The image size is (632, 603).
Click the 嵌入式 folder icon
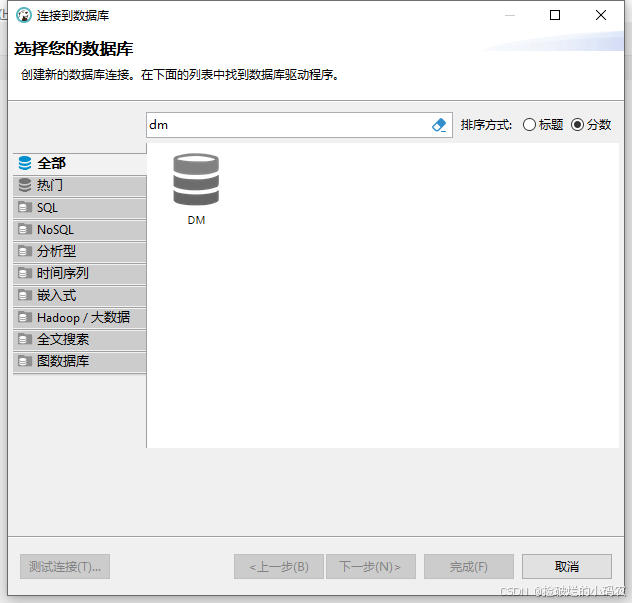click(25, 295)
